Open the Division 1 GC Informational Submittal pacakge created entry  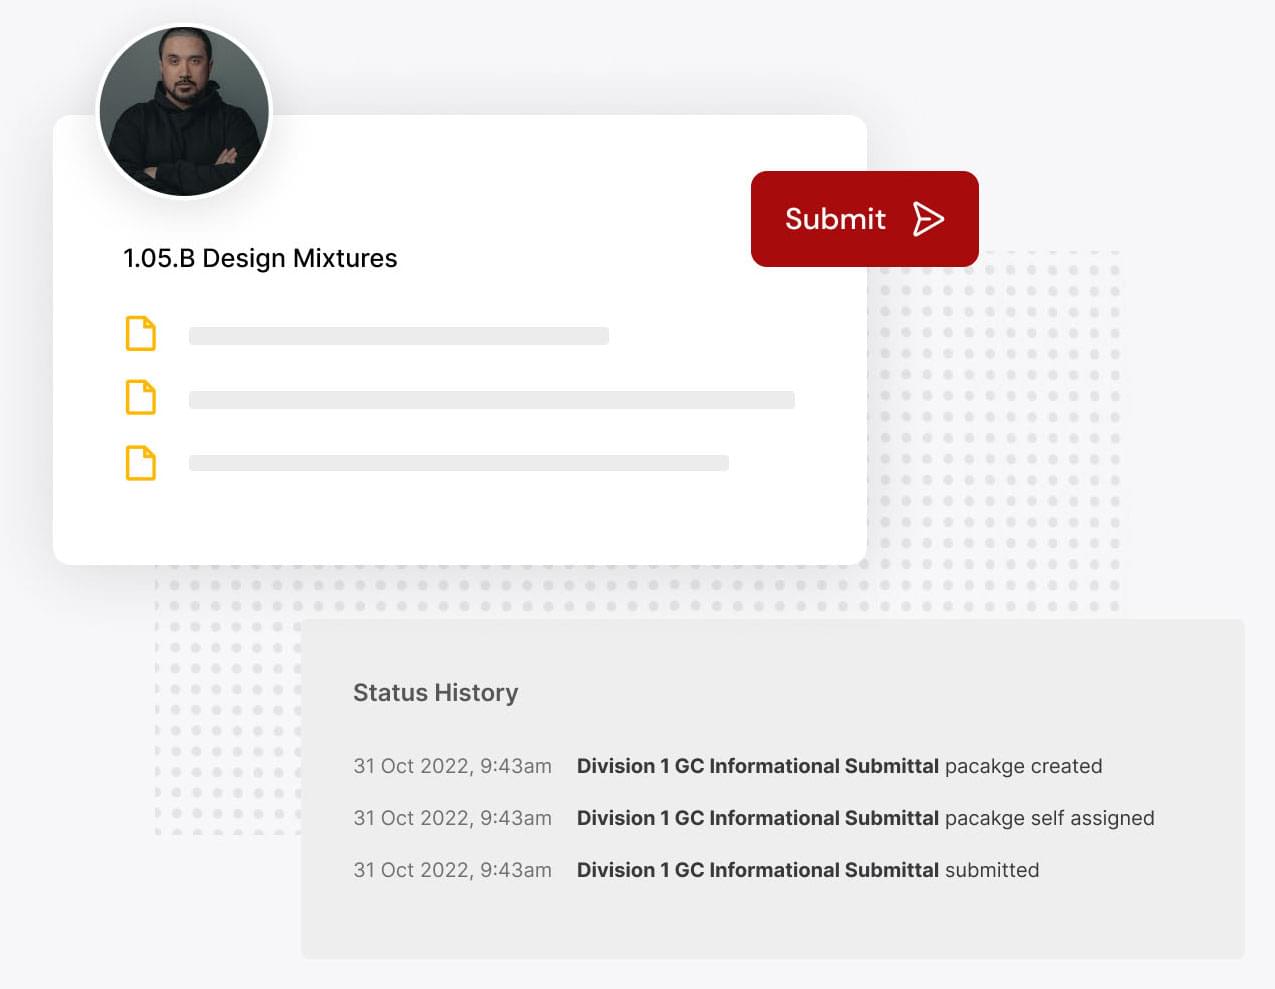[840, 766]
